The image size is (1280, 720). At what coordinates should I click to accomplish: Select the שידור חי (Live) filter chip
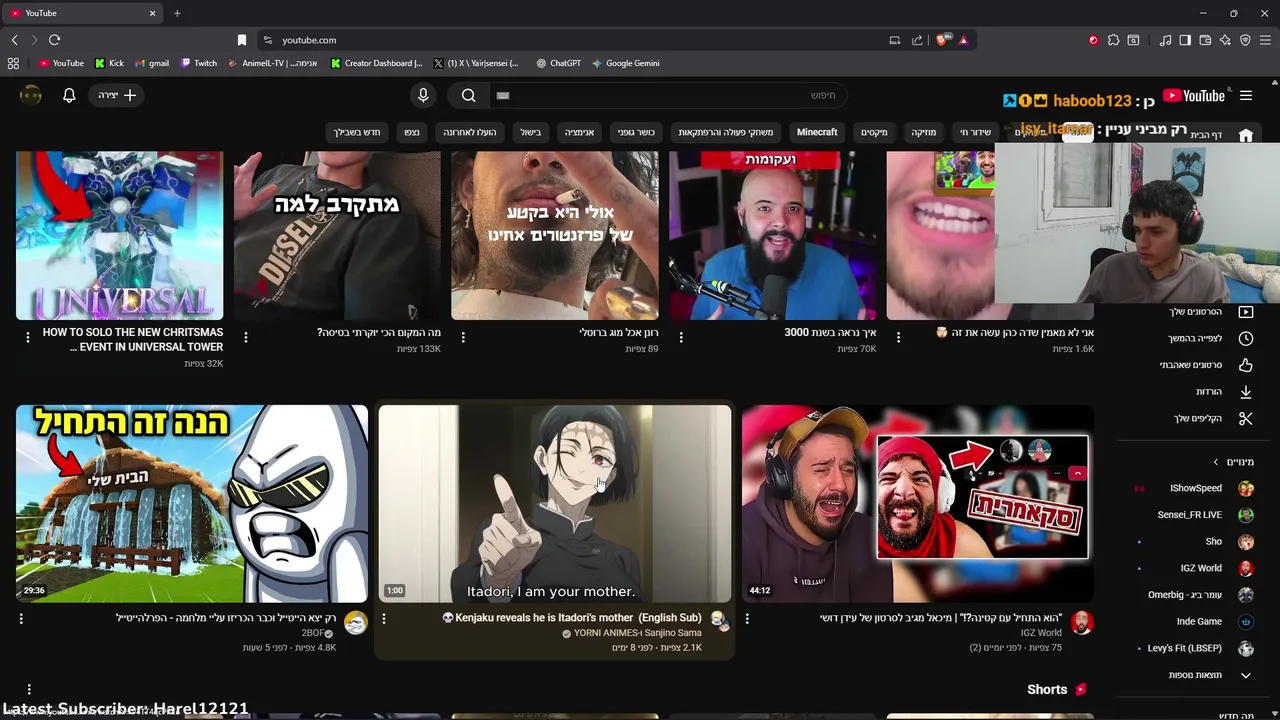(x=975, y=132)
